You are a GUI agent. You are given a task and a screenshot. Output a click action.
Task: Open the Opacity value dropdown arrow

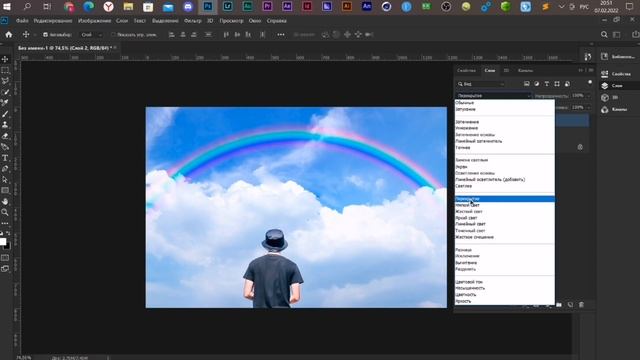pos(588,96)
